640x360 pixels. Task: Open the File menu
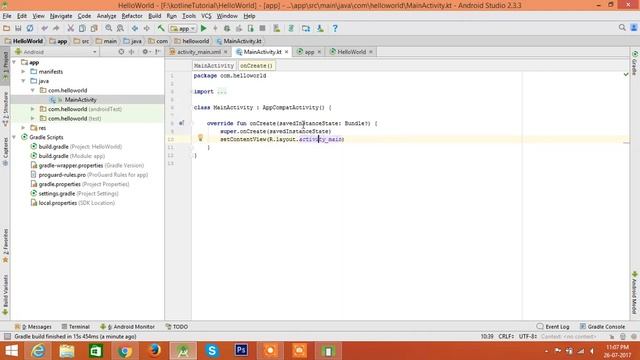pyautogui.click(x=7, y=16)
